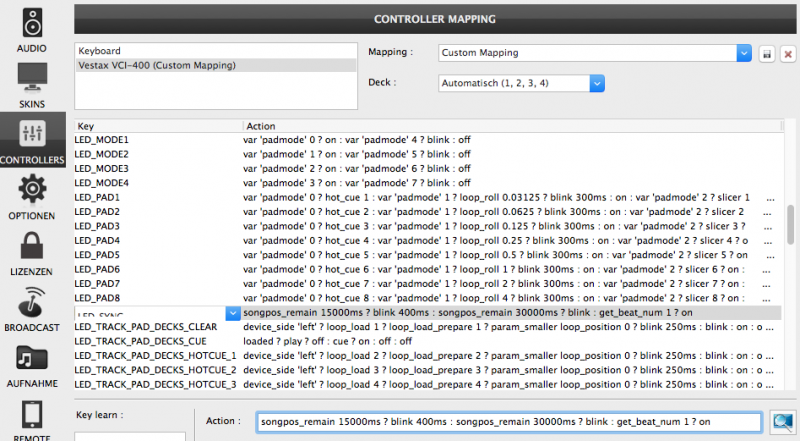Viewport: 800px width, 441px height.
Task: Save the custom mapping with disk icon
Action: (768, 53)
